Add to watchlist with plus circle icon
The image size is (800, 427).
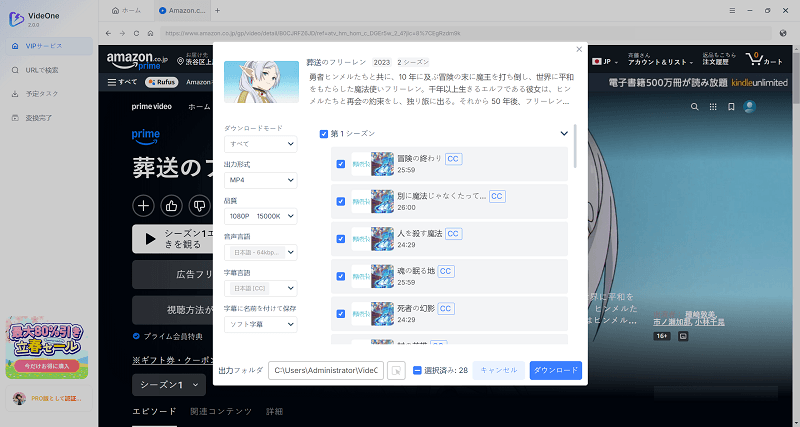[143, 206]
